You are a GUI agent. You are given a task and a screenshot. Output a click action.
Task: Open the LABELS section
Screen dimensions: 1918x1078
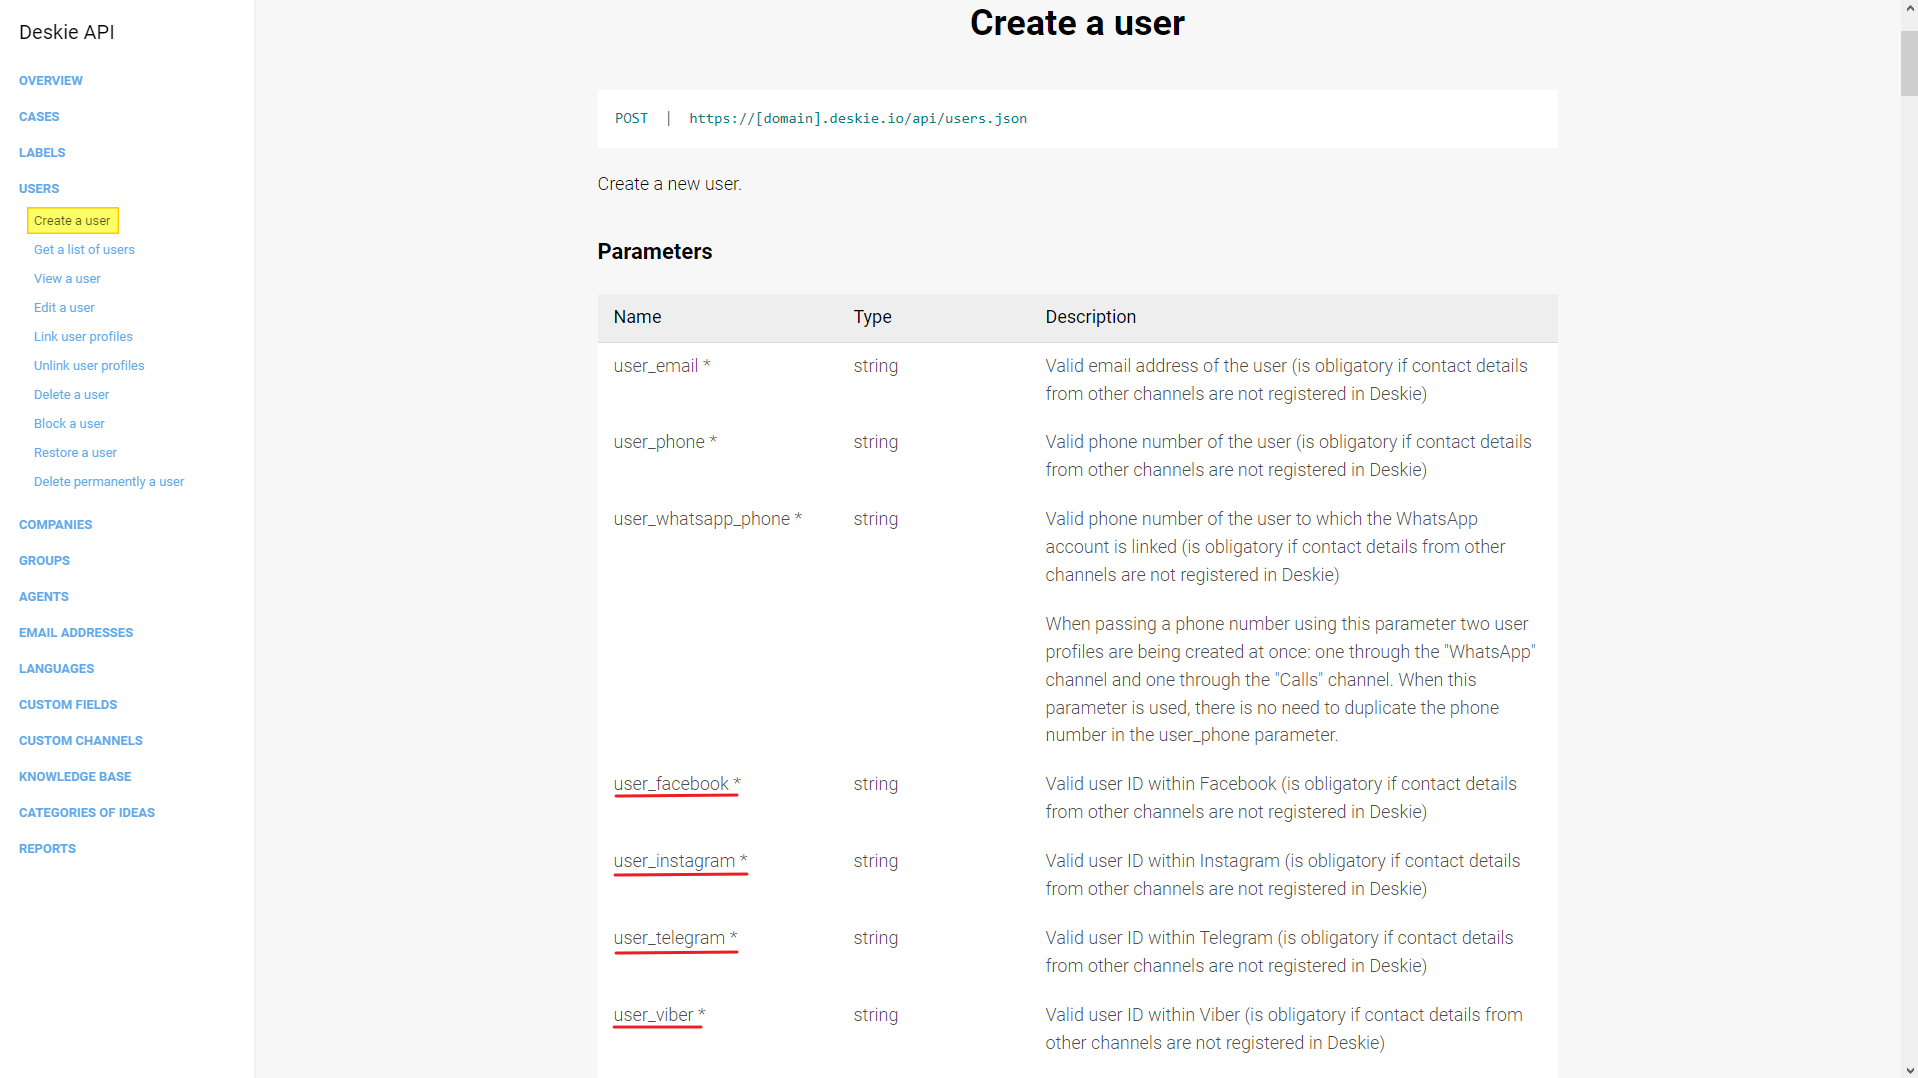pos(42,153)
